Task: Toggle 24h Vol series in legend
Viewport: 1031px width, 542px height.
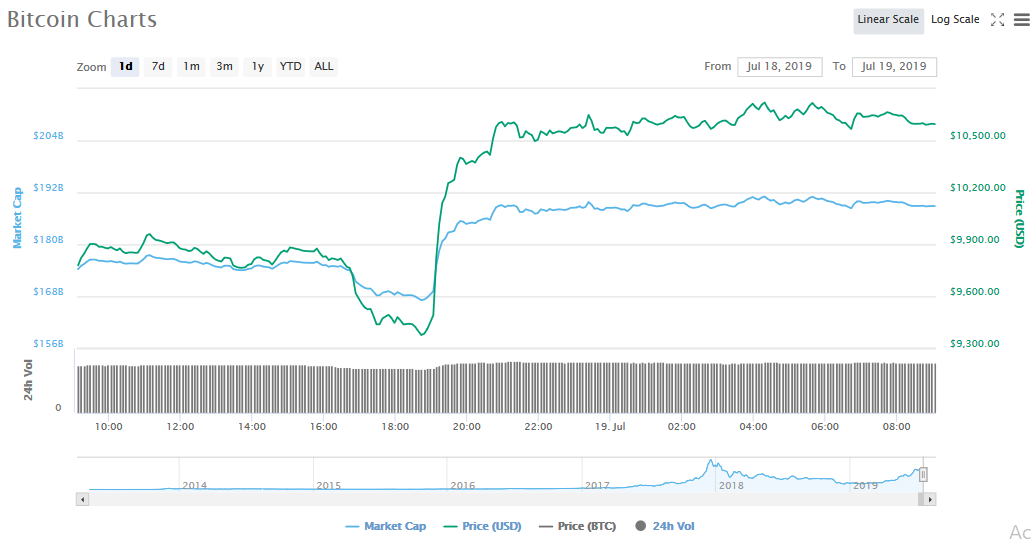Action: [665, 526]
